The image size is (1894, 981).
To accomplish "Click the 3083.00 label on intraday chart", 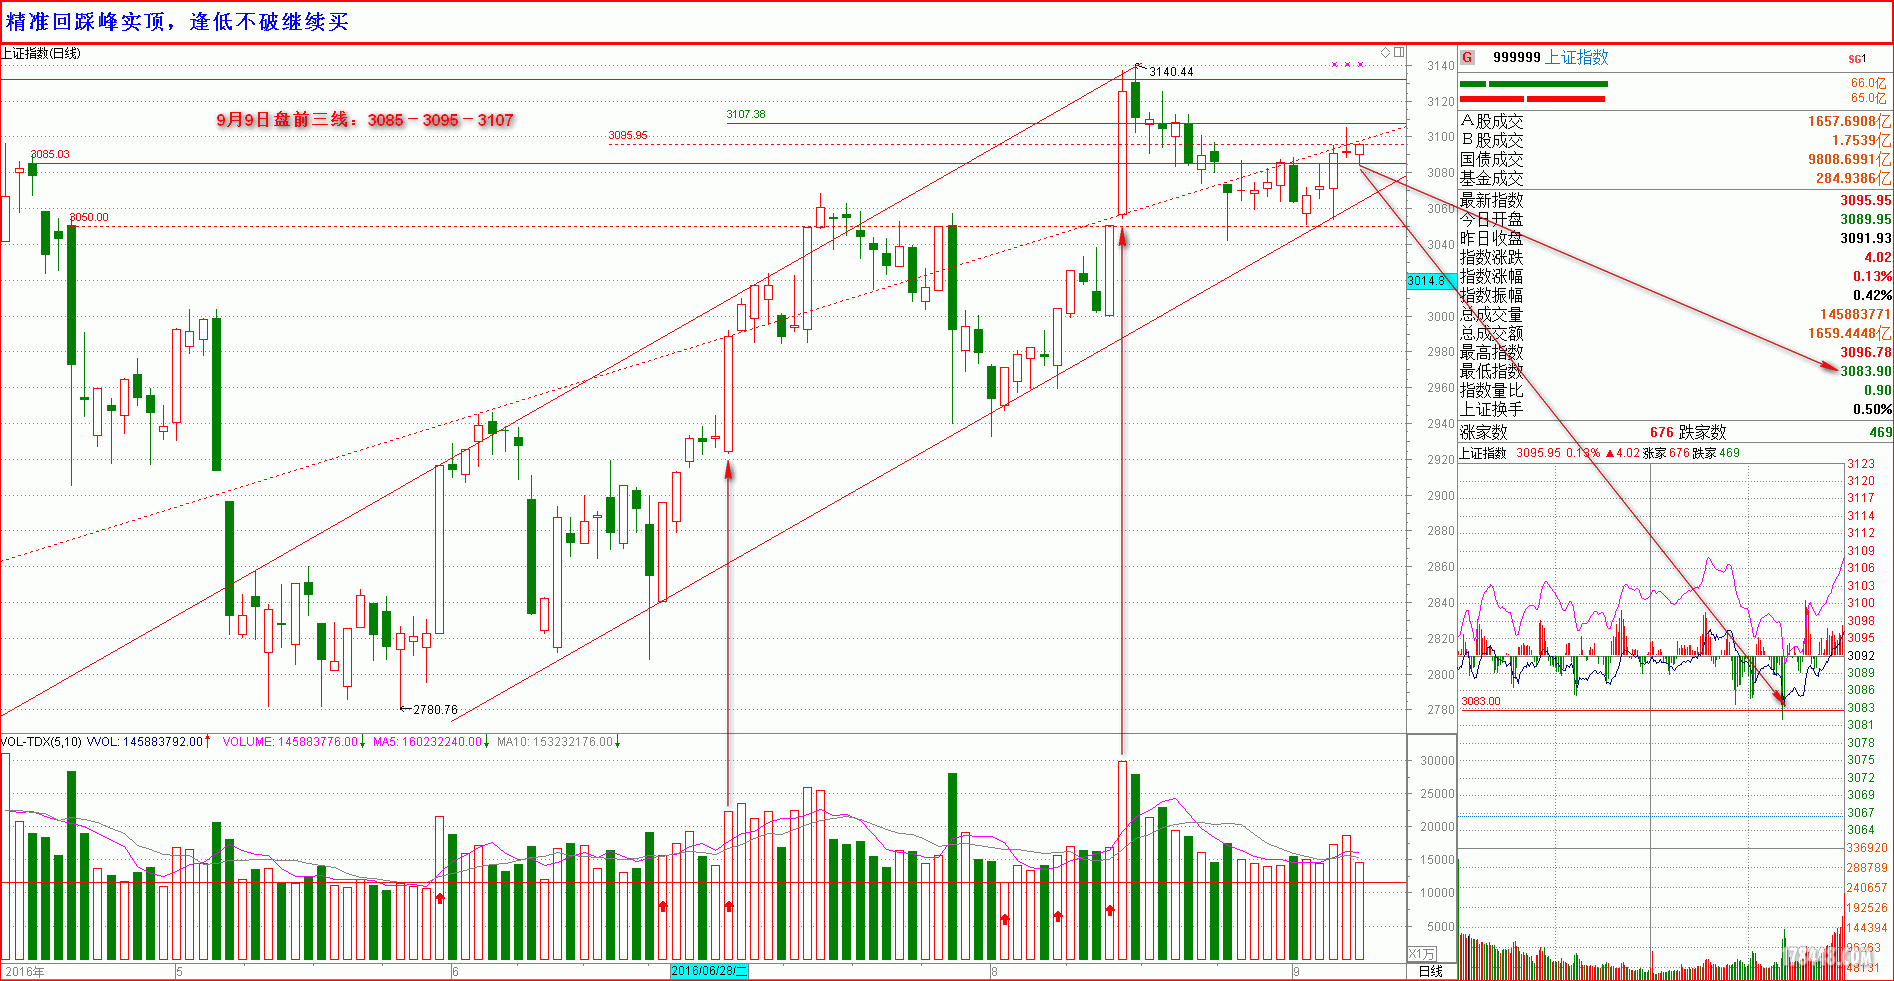I will (1481, 701).
